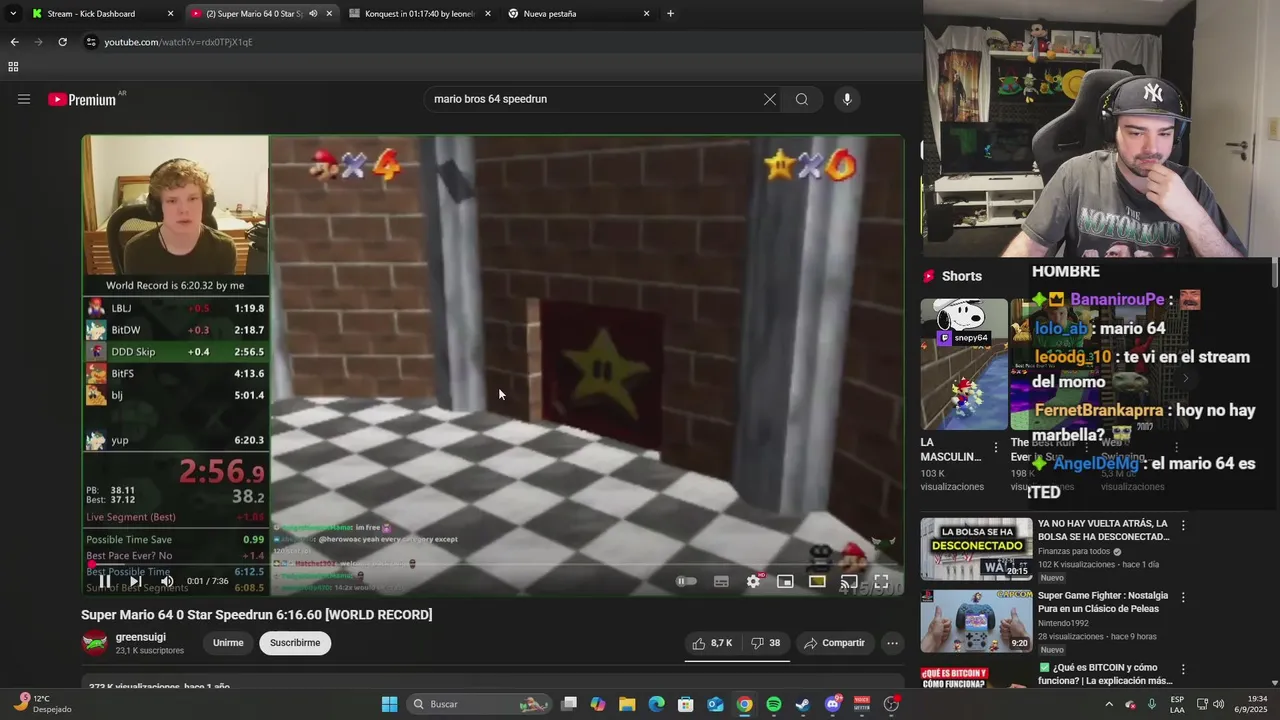This screenshot has height=720, width=1280.
Task: View site information icon in address bar
Action: click(x=91, y=42)
